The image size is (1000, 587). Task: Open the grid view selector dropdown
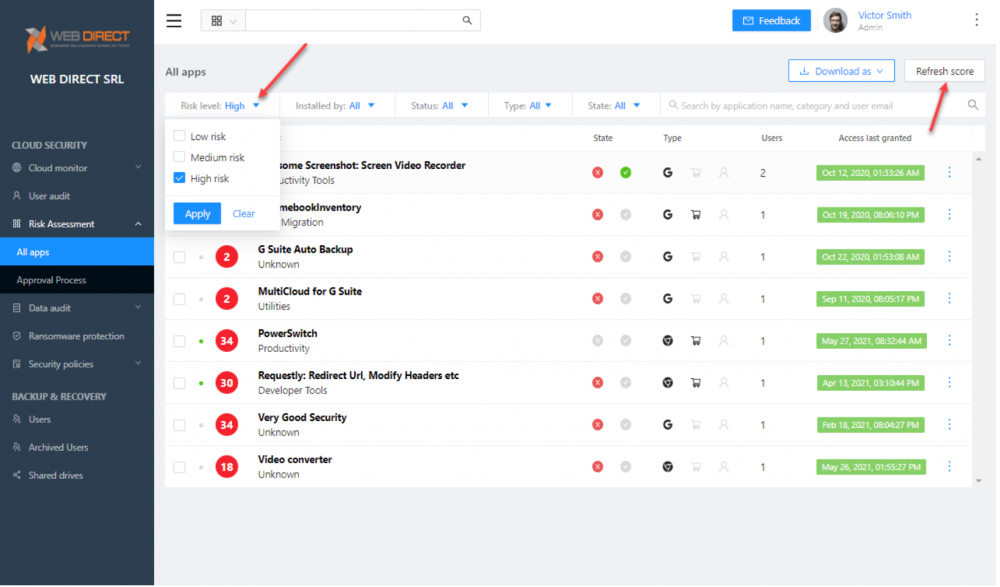tap(224, 20)
